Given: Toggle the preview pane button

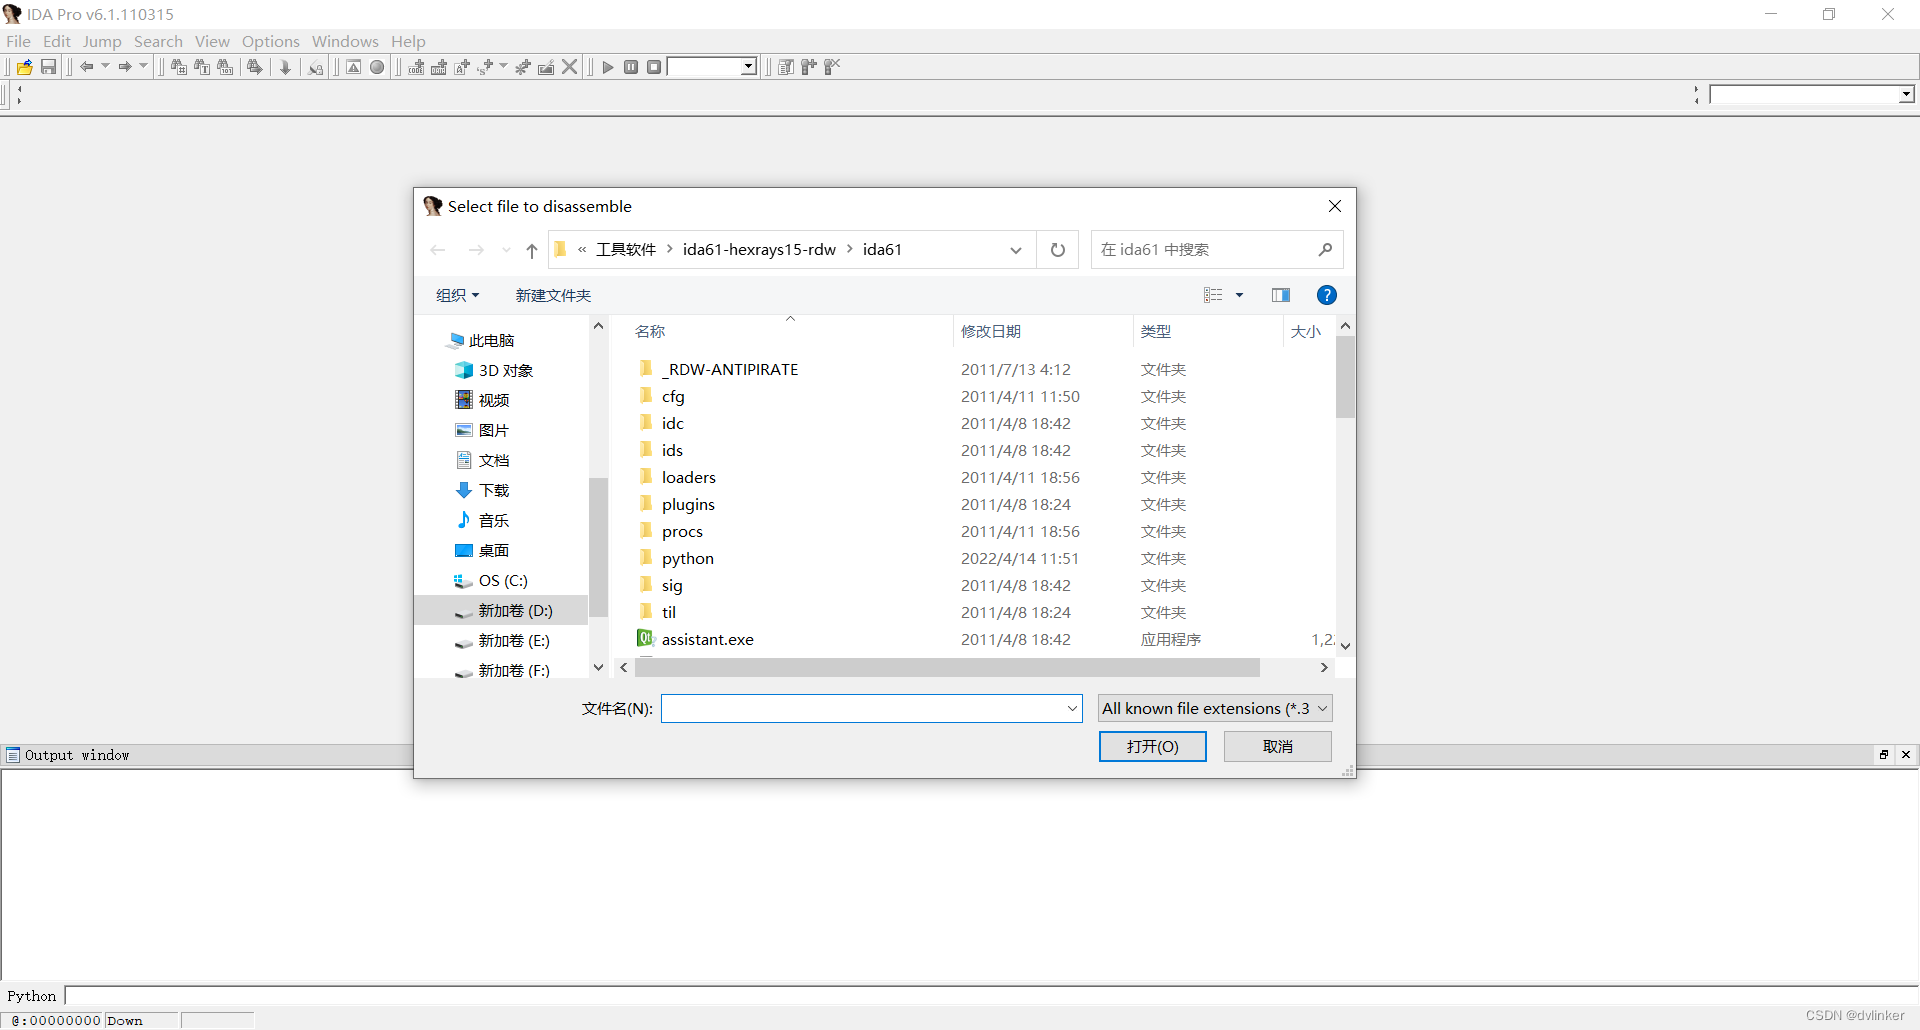Looking at the screenshot, I should 1281,295.
